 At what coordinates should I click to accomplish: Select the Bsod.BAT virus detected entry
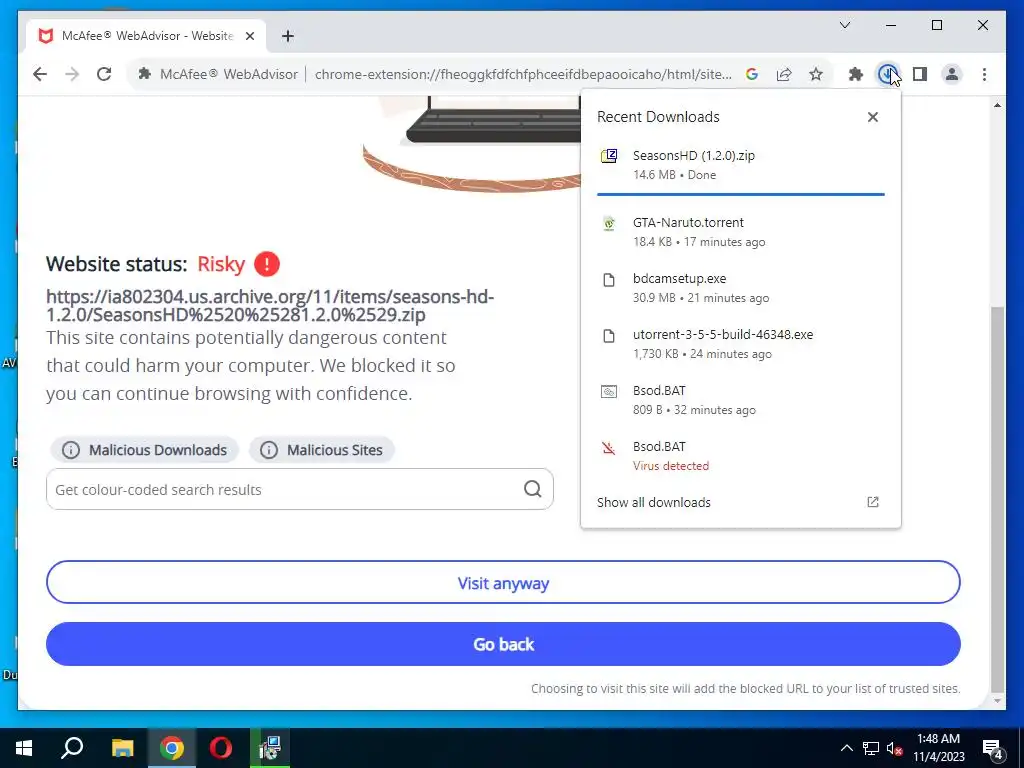click(741, 456)
